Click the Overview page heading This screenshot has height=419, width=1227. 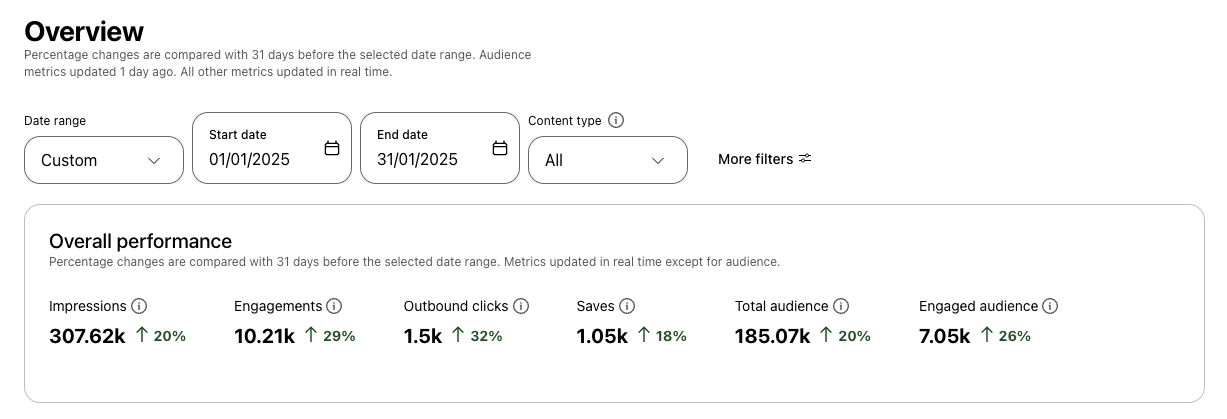[x=84, y=31]
